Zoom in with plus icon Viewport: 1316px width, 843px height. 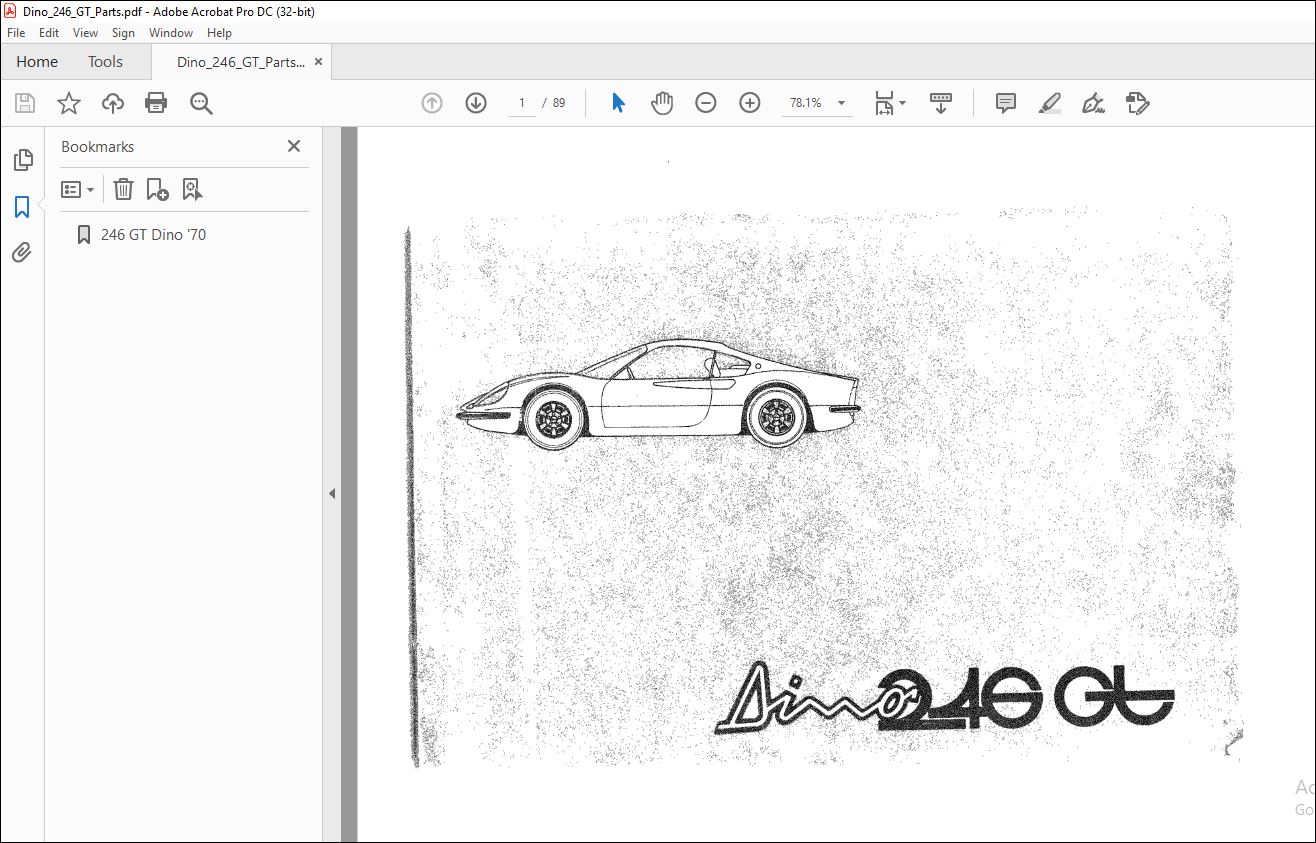(x=750, y=103)
